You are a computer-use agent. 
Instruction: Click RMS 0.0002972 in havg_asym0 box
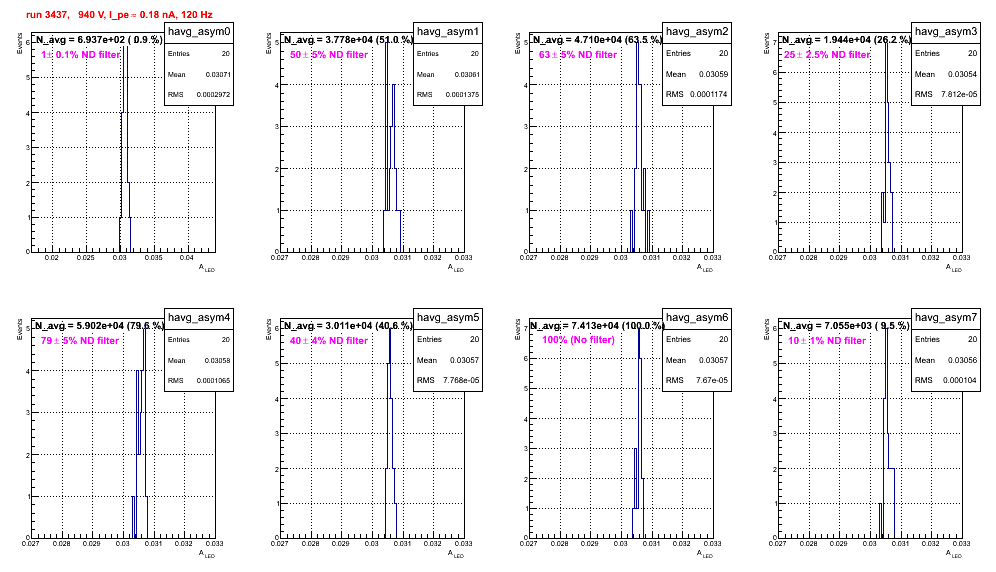(199, 94)
